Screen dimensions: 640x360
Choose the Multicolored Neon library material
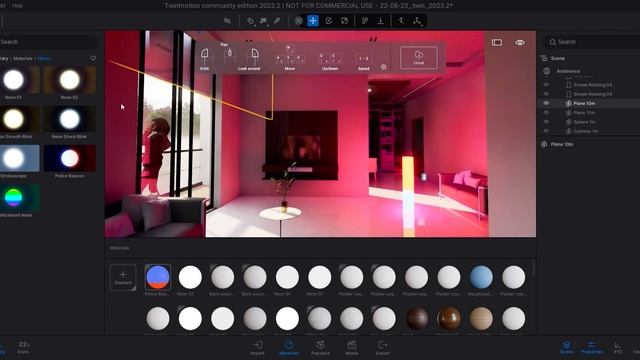(x=14, y=198)
